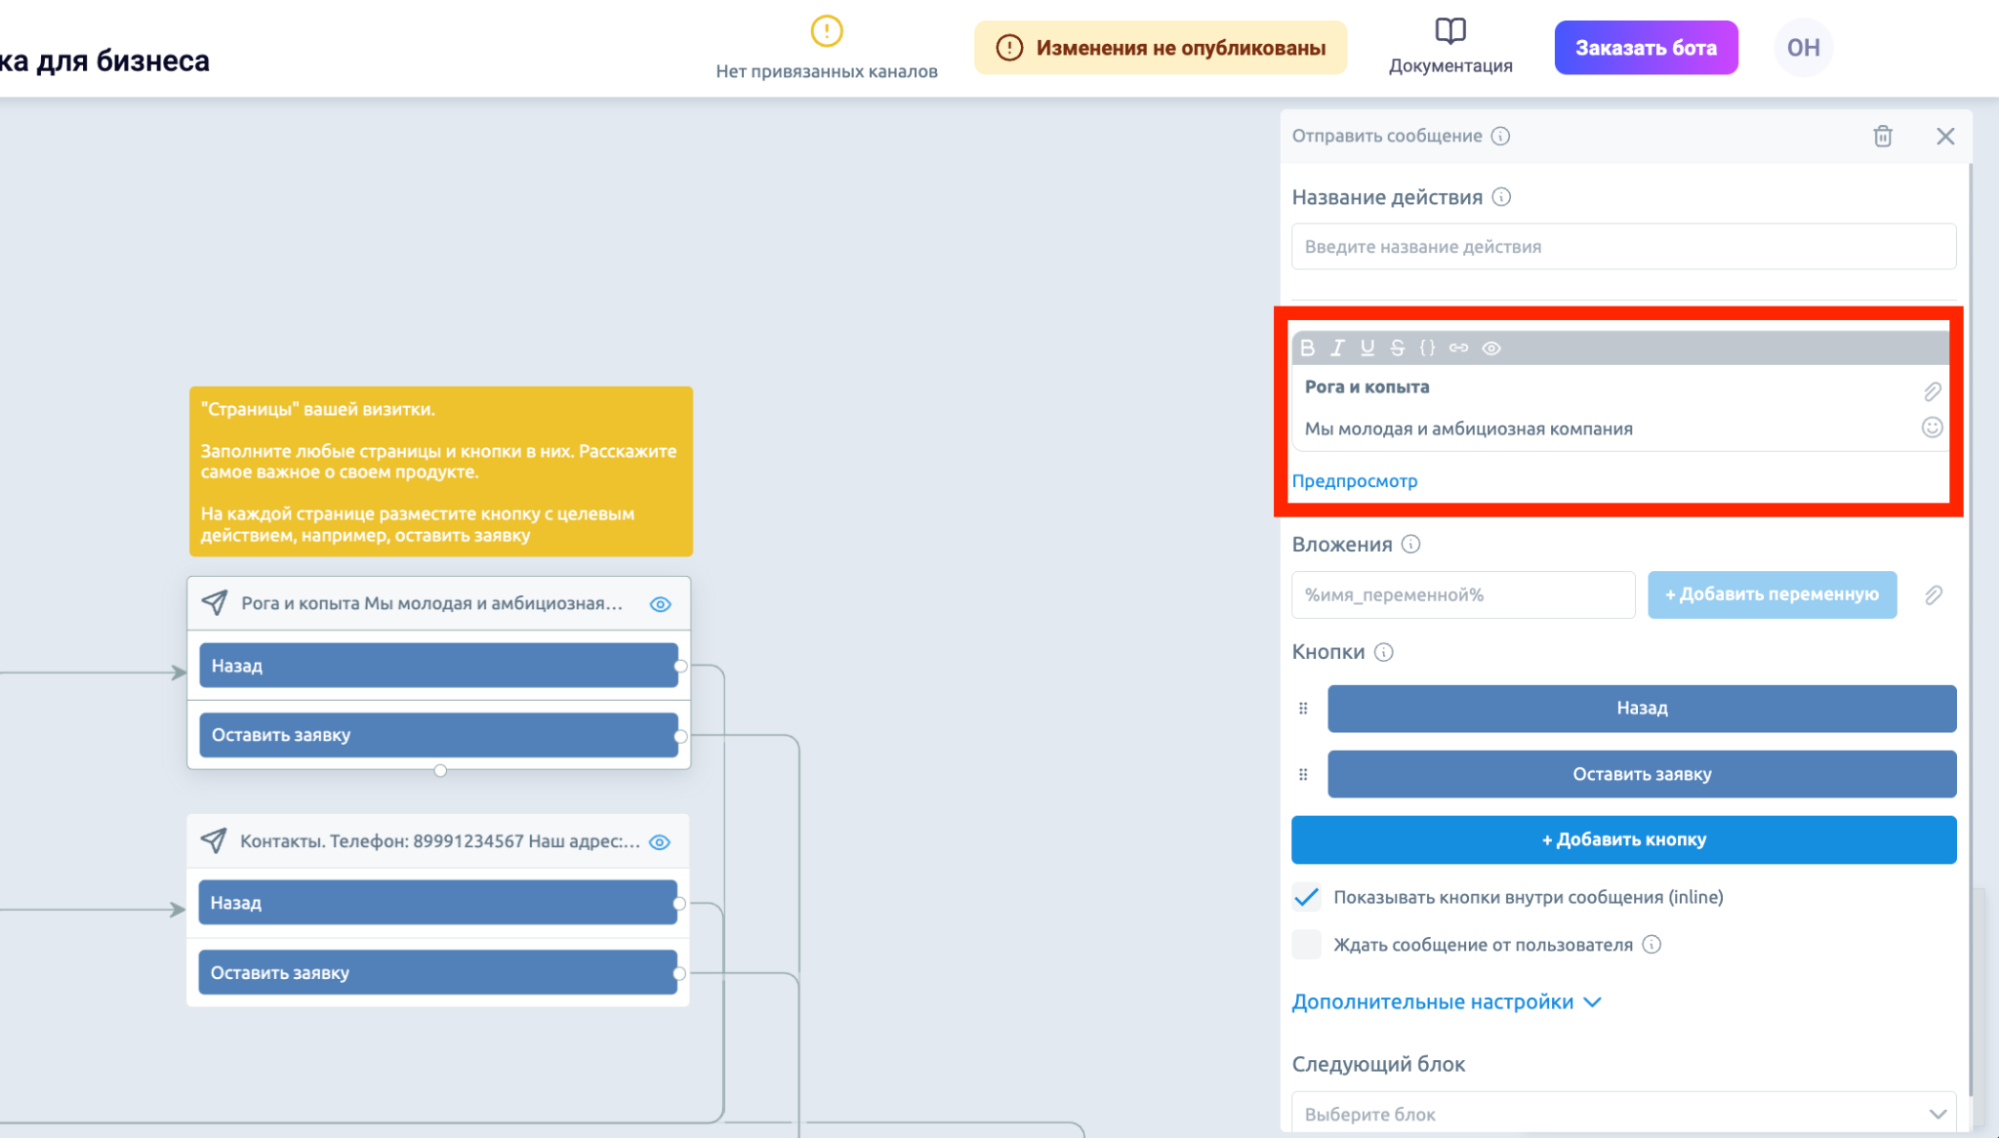This screenshot has height=1139, width=1999.
Task: Enable Ждать сообщение от пользователя
Action: click(x=1306, y=944)
